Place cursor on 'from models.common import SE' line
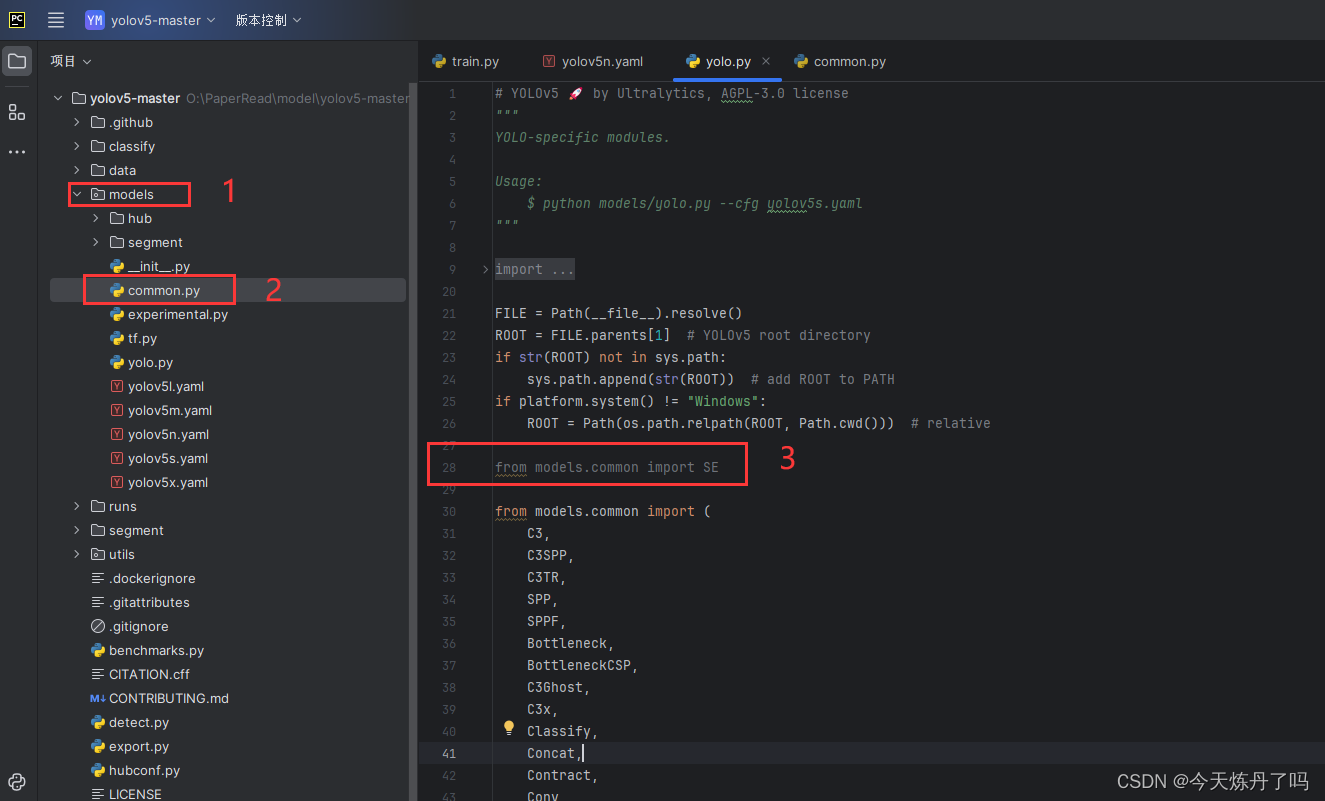 [x=606, y=467]
